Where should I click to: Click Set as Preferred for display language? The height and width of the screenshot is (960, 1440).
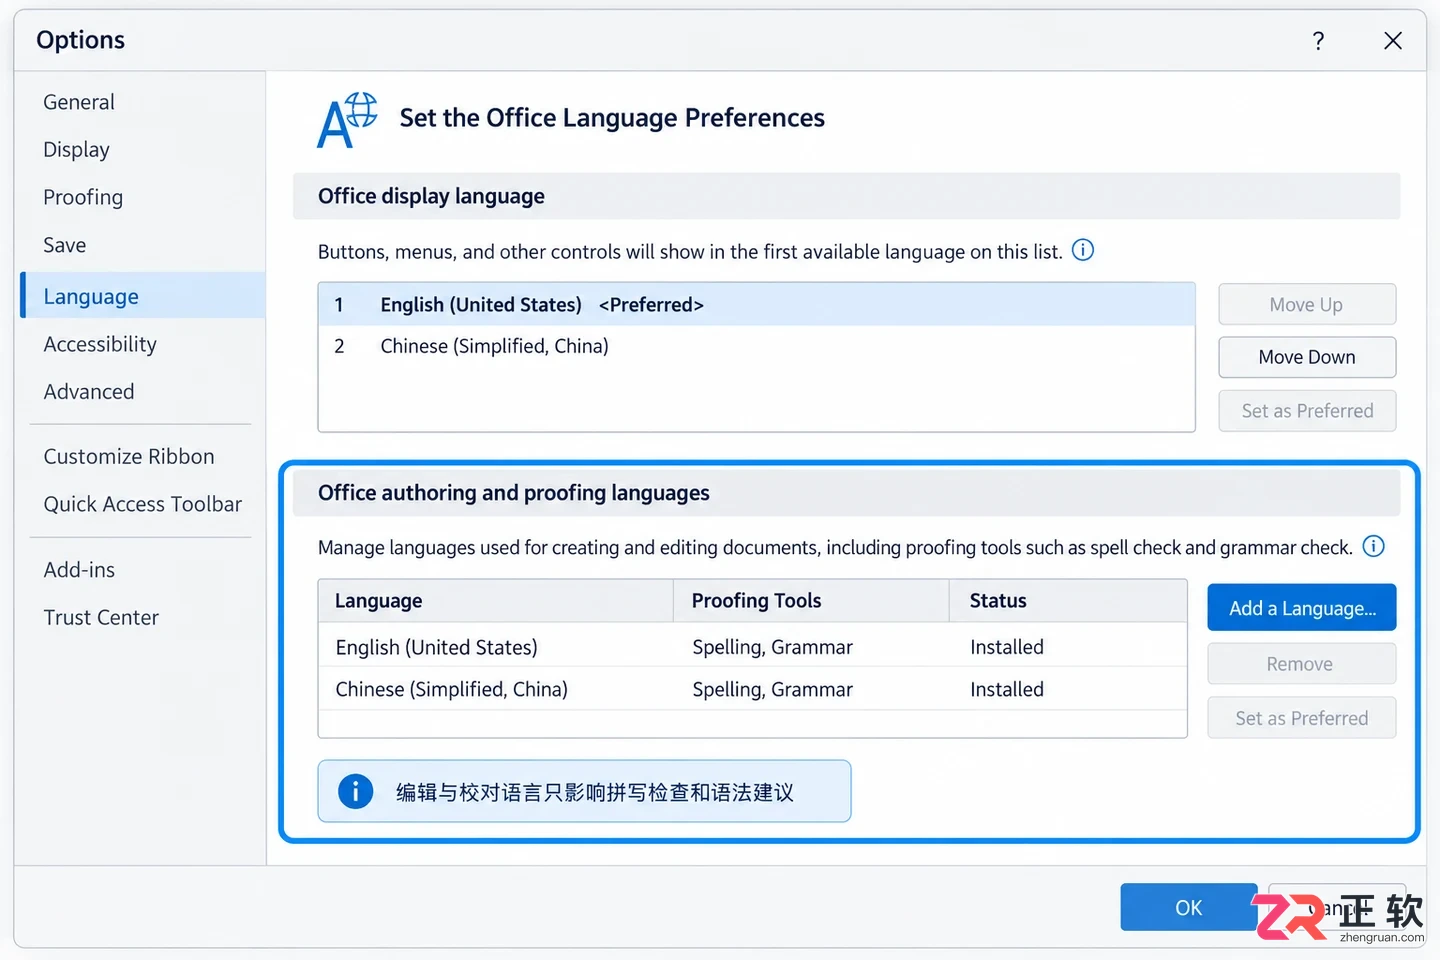click(1307, 411)
